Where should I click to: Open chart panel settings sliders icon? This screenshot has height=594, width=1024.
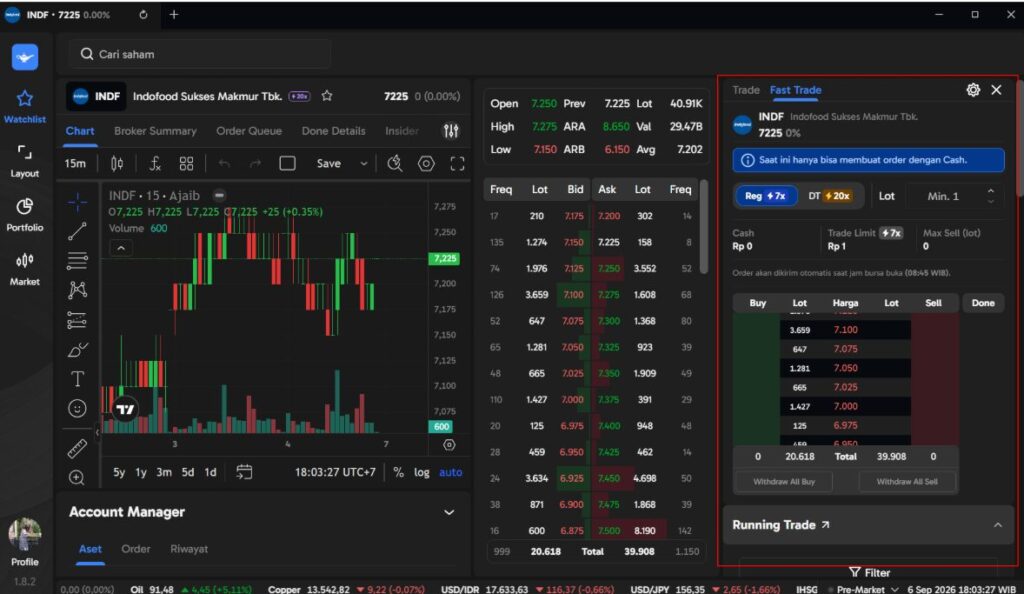click(x=451, y=131)
